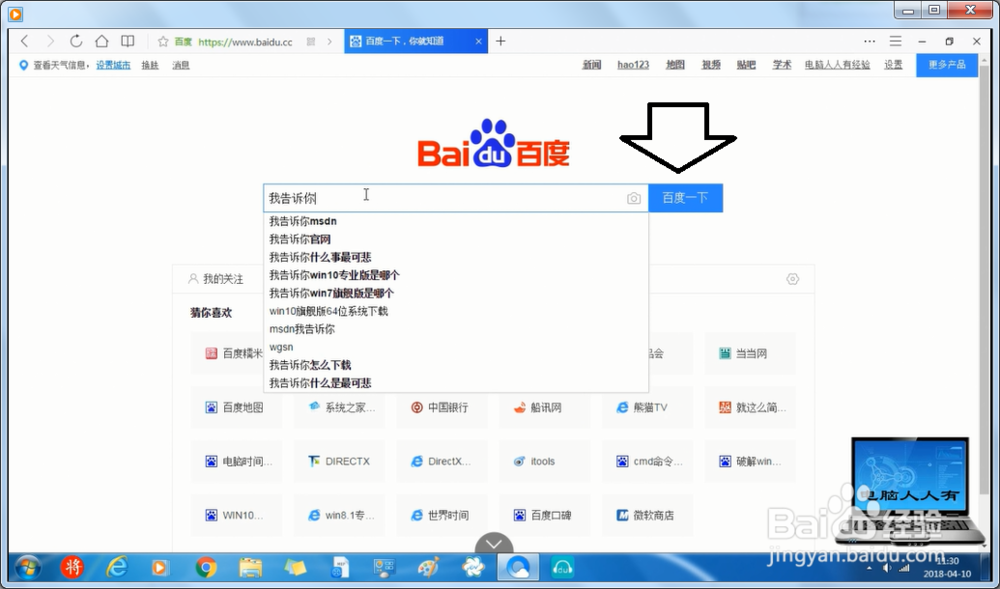Go back using the browser back arrow

coord(24,41)
